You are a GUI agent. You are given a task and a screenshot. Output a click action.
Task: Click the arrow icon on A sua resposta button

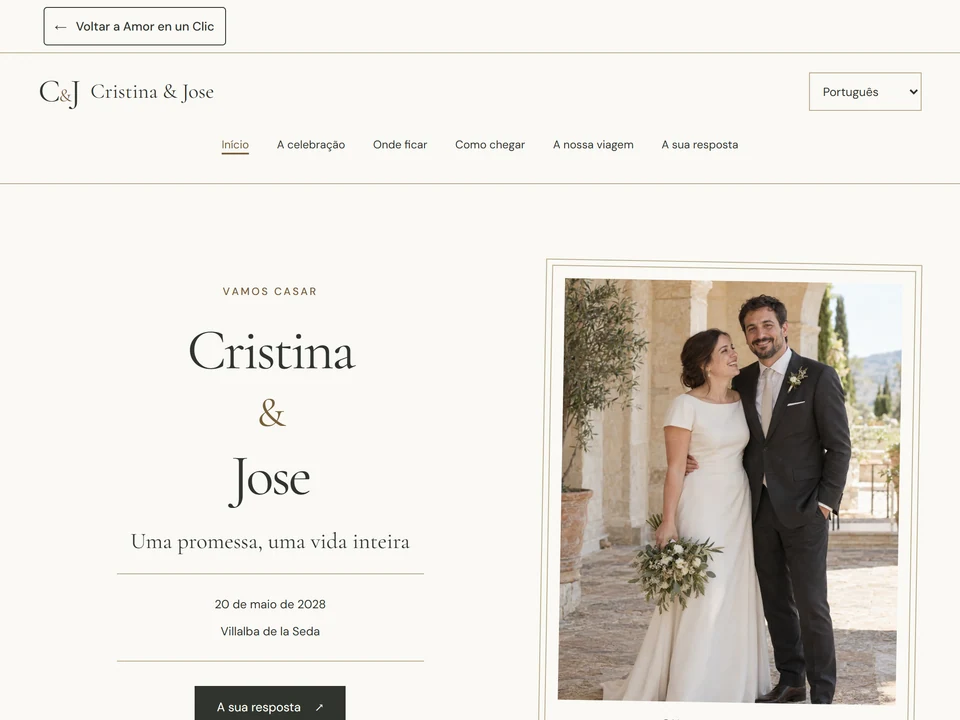(319, 707)
